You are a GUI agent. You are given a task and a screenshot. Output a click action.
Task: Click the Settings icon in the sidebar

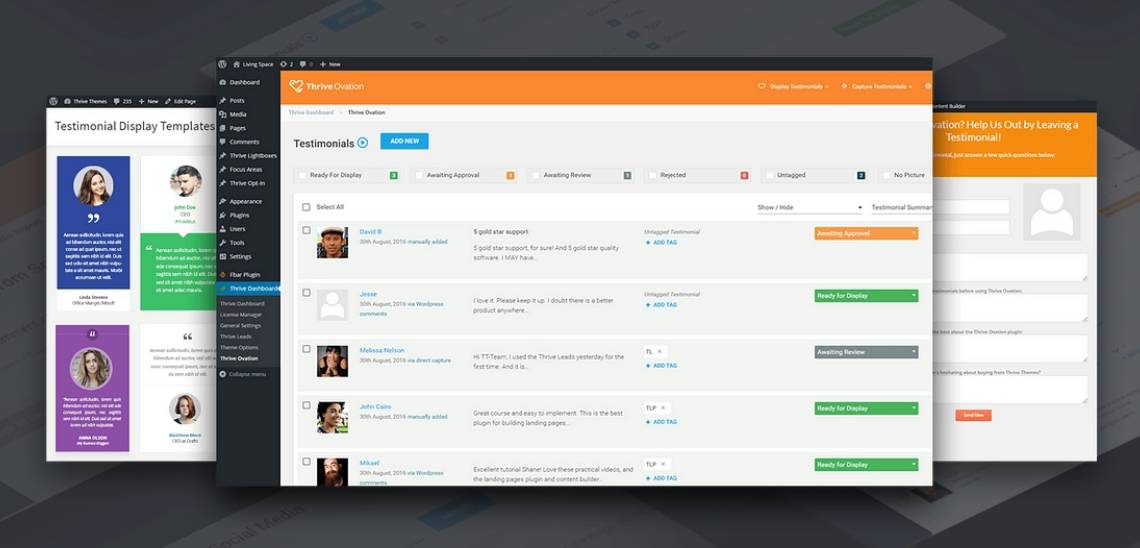click(222, 257)
